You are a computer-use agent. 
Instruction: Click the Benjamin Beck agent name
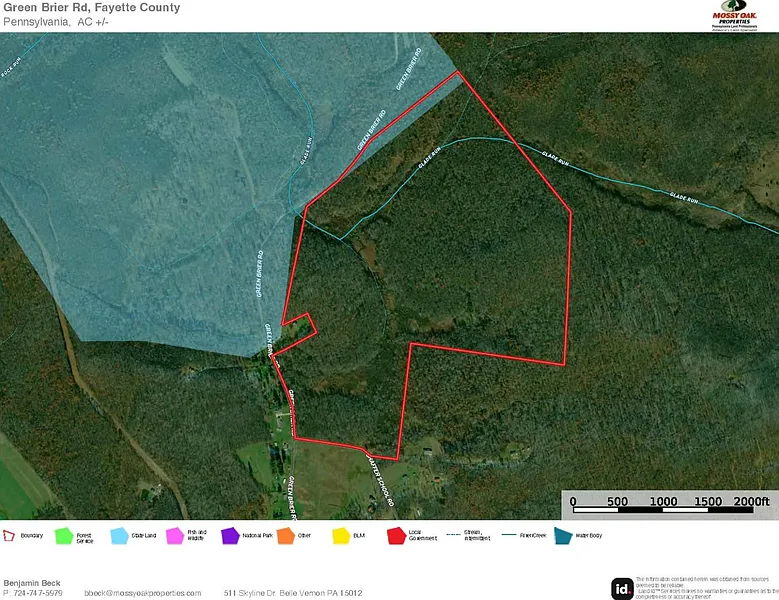[x=32, y=582]
